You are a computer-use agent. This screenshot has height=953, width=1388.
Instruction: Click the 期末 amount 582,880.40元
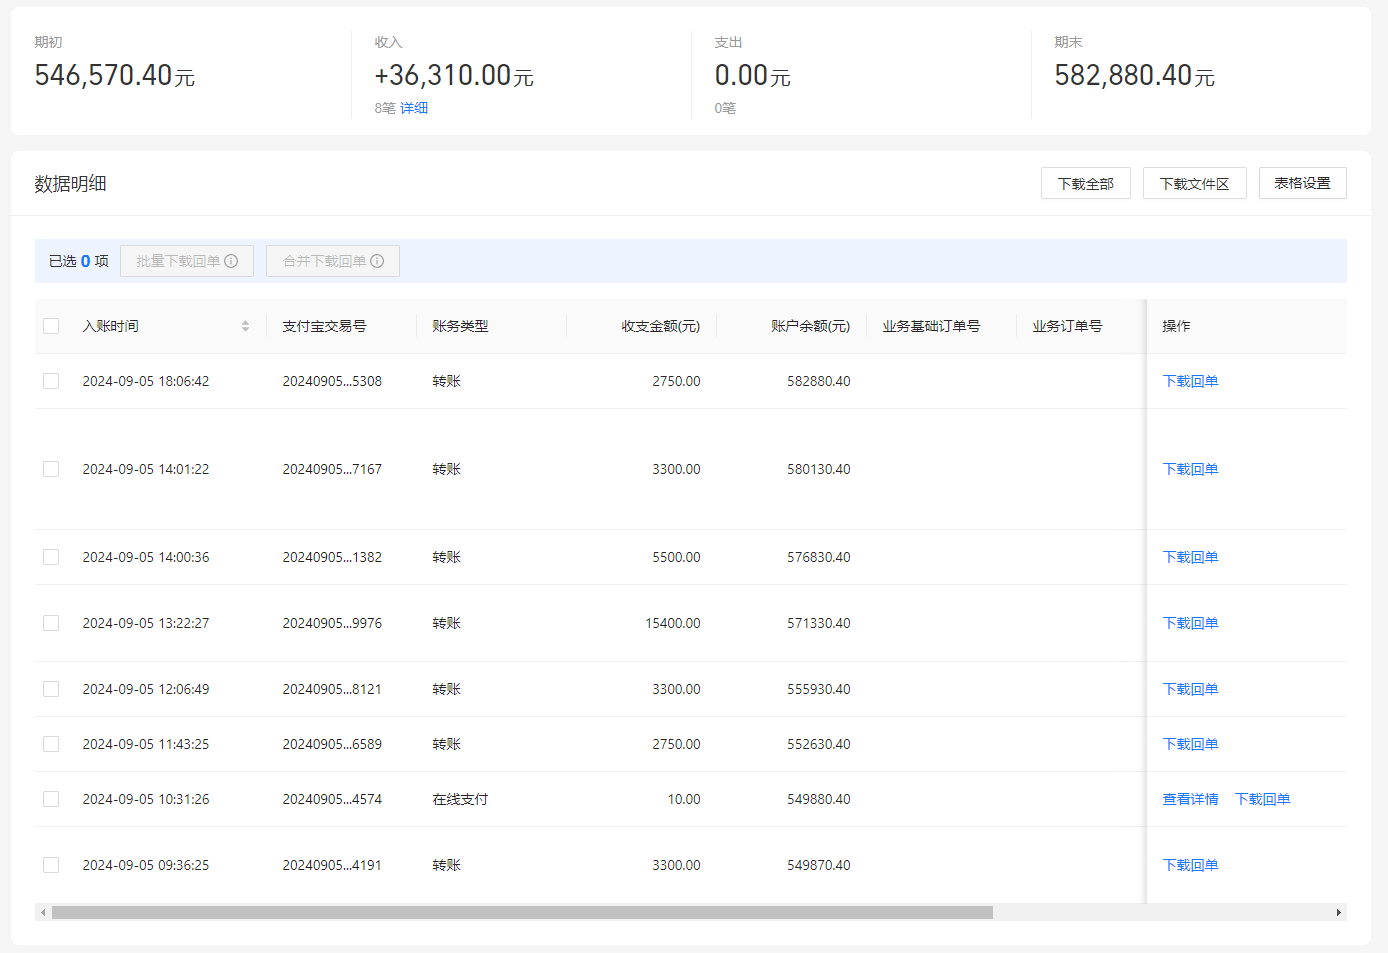click(1135, 75)
